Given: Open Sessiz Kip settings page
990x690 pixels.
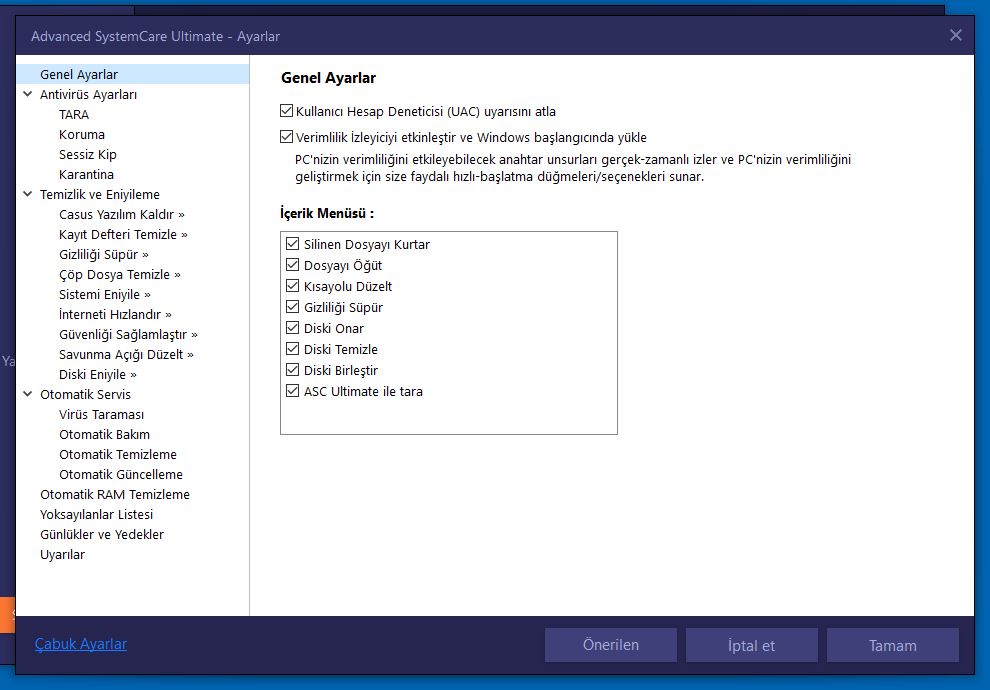Looking at the screenshot, I should pos(87,155).
